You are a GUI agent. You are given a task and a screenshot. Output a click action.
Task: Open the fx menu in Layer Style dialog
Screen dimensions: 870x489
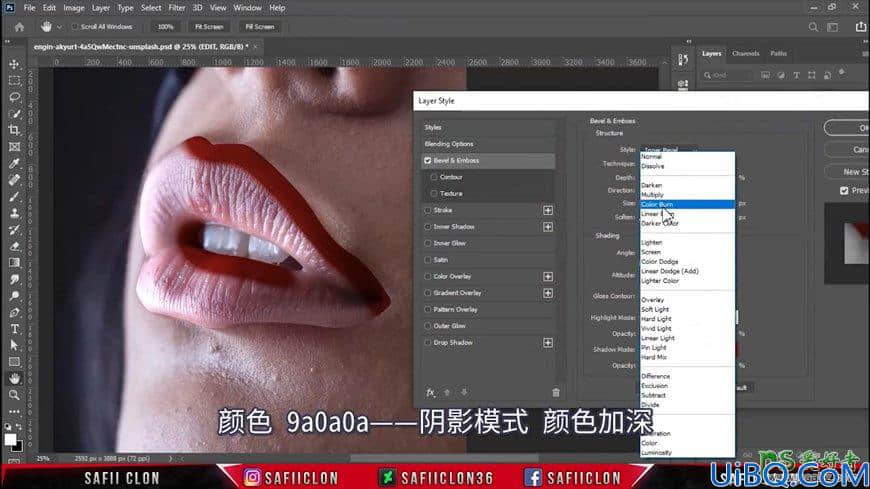point(430,392)
